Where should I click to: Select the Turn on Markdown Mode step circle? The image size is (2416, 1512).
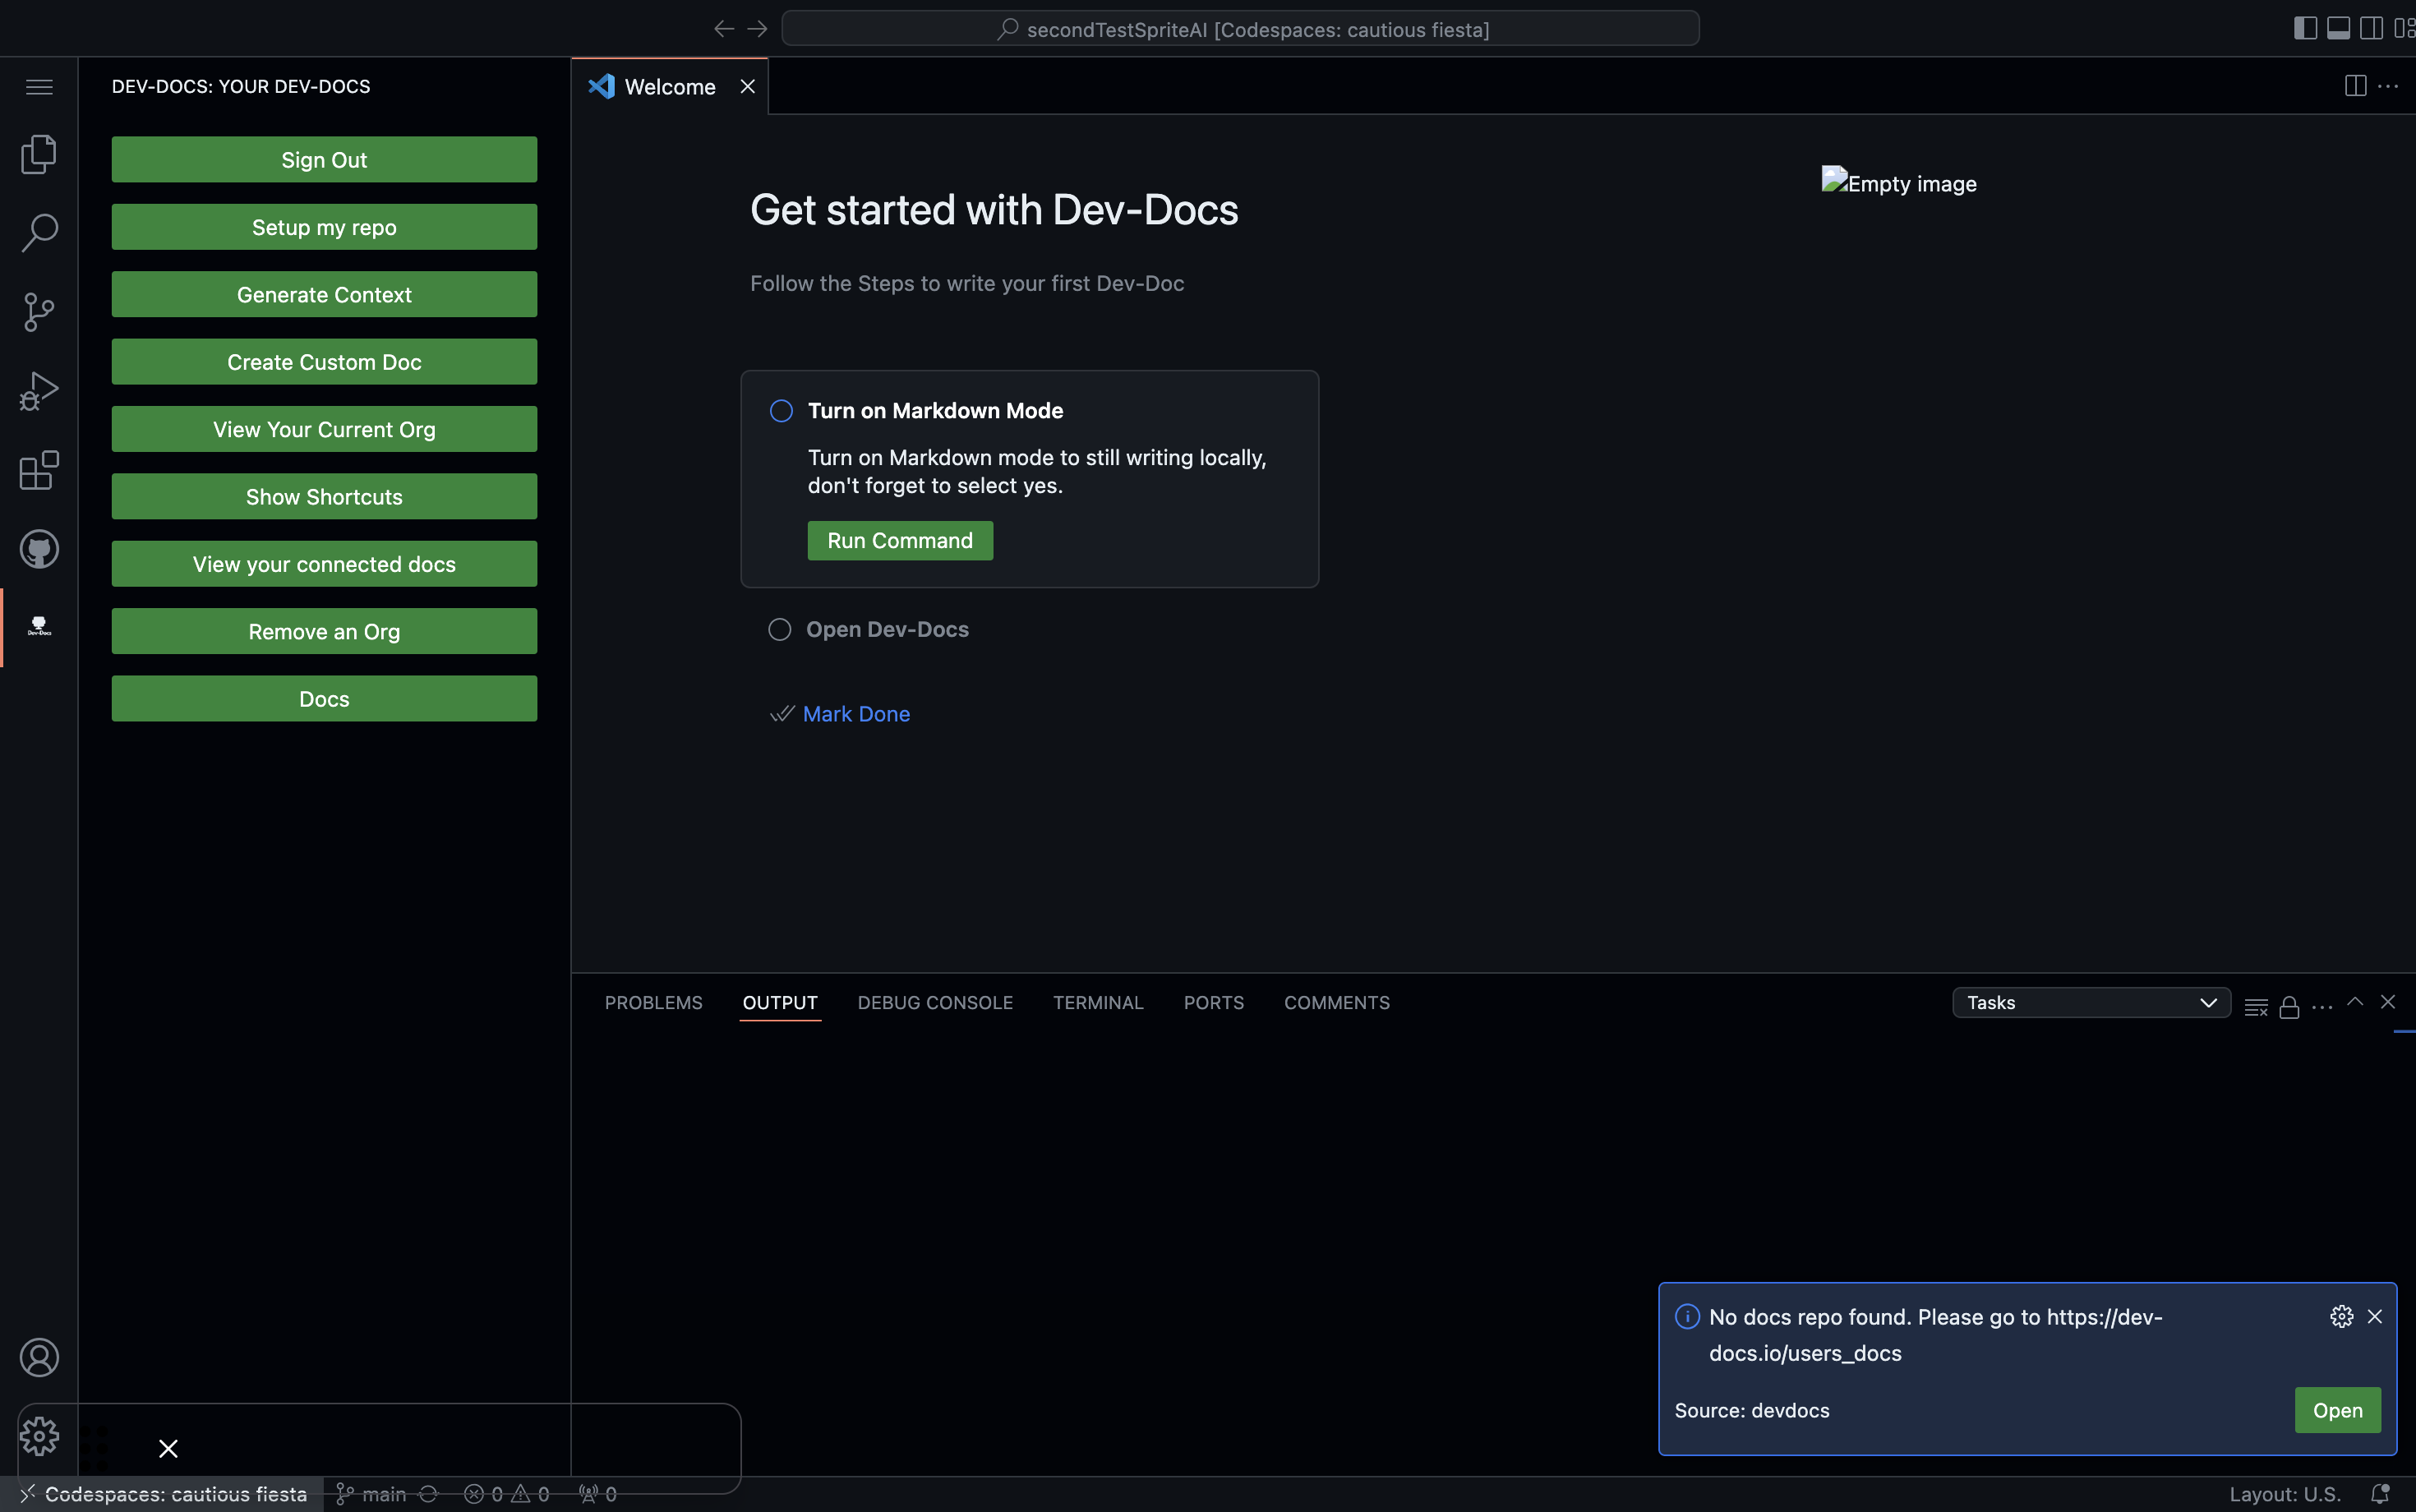point(781,411)
